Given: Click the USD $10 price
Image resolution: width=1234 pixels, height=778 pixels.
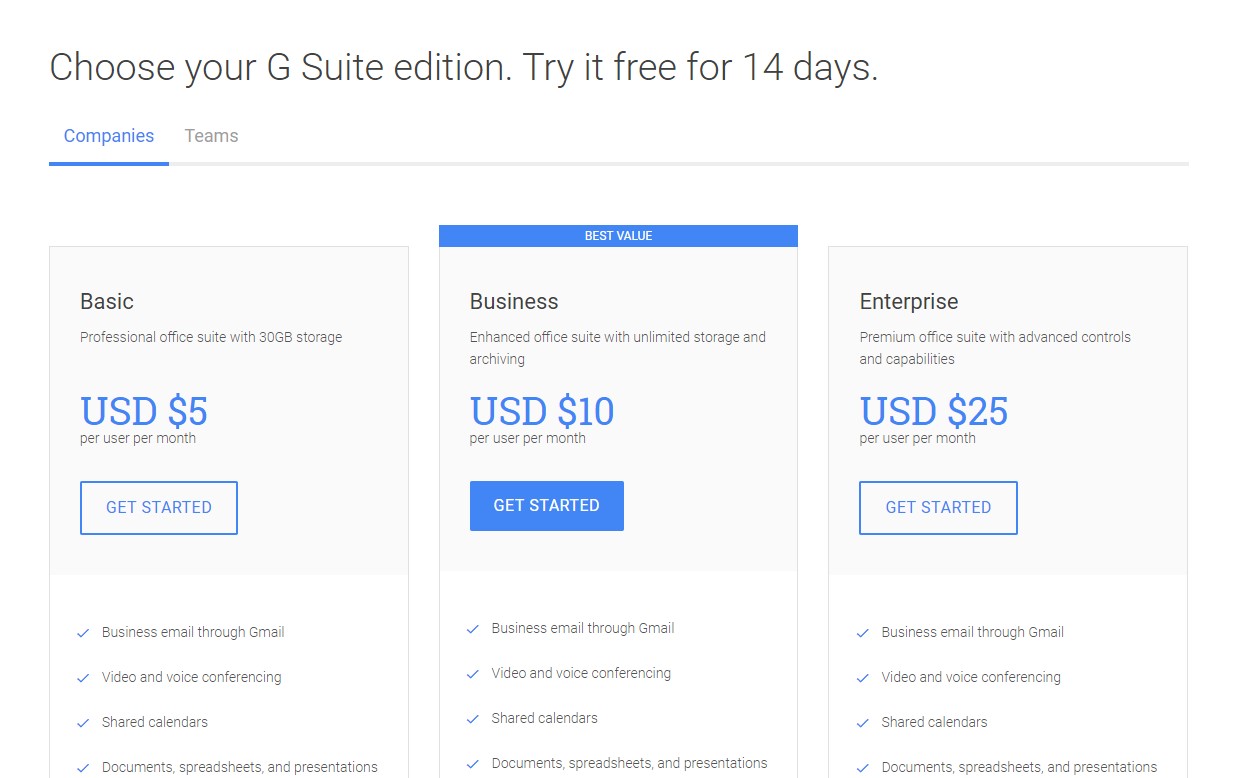Looking at the screenshot, I should (x=542, y=411).
